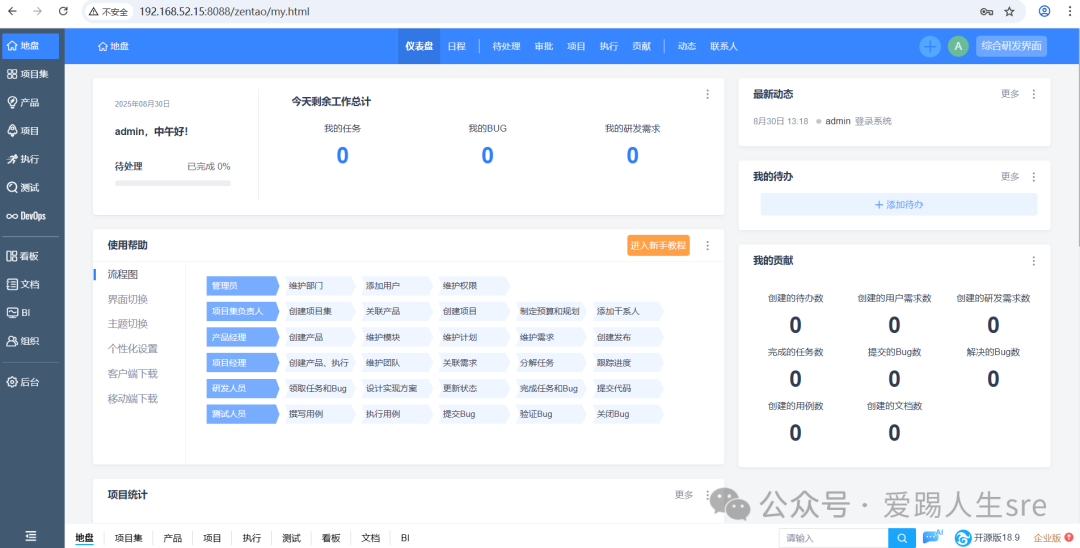The image size is (1080, 548).
Task: Open the 项目统计 block's three-dot menu
Action: [x=707, y=495]
